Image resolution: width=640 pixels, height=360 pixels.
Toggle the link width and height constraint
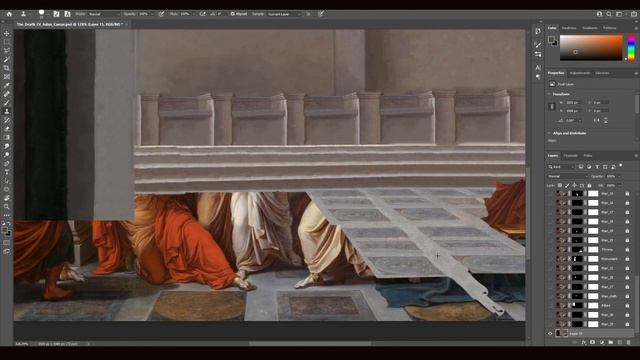[552, 107]
